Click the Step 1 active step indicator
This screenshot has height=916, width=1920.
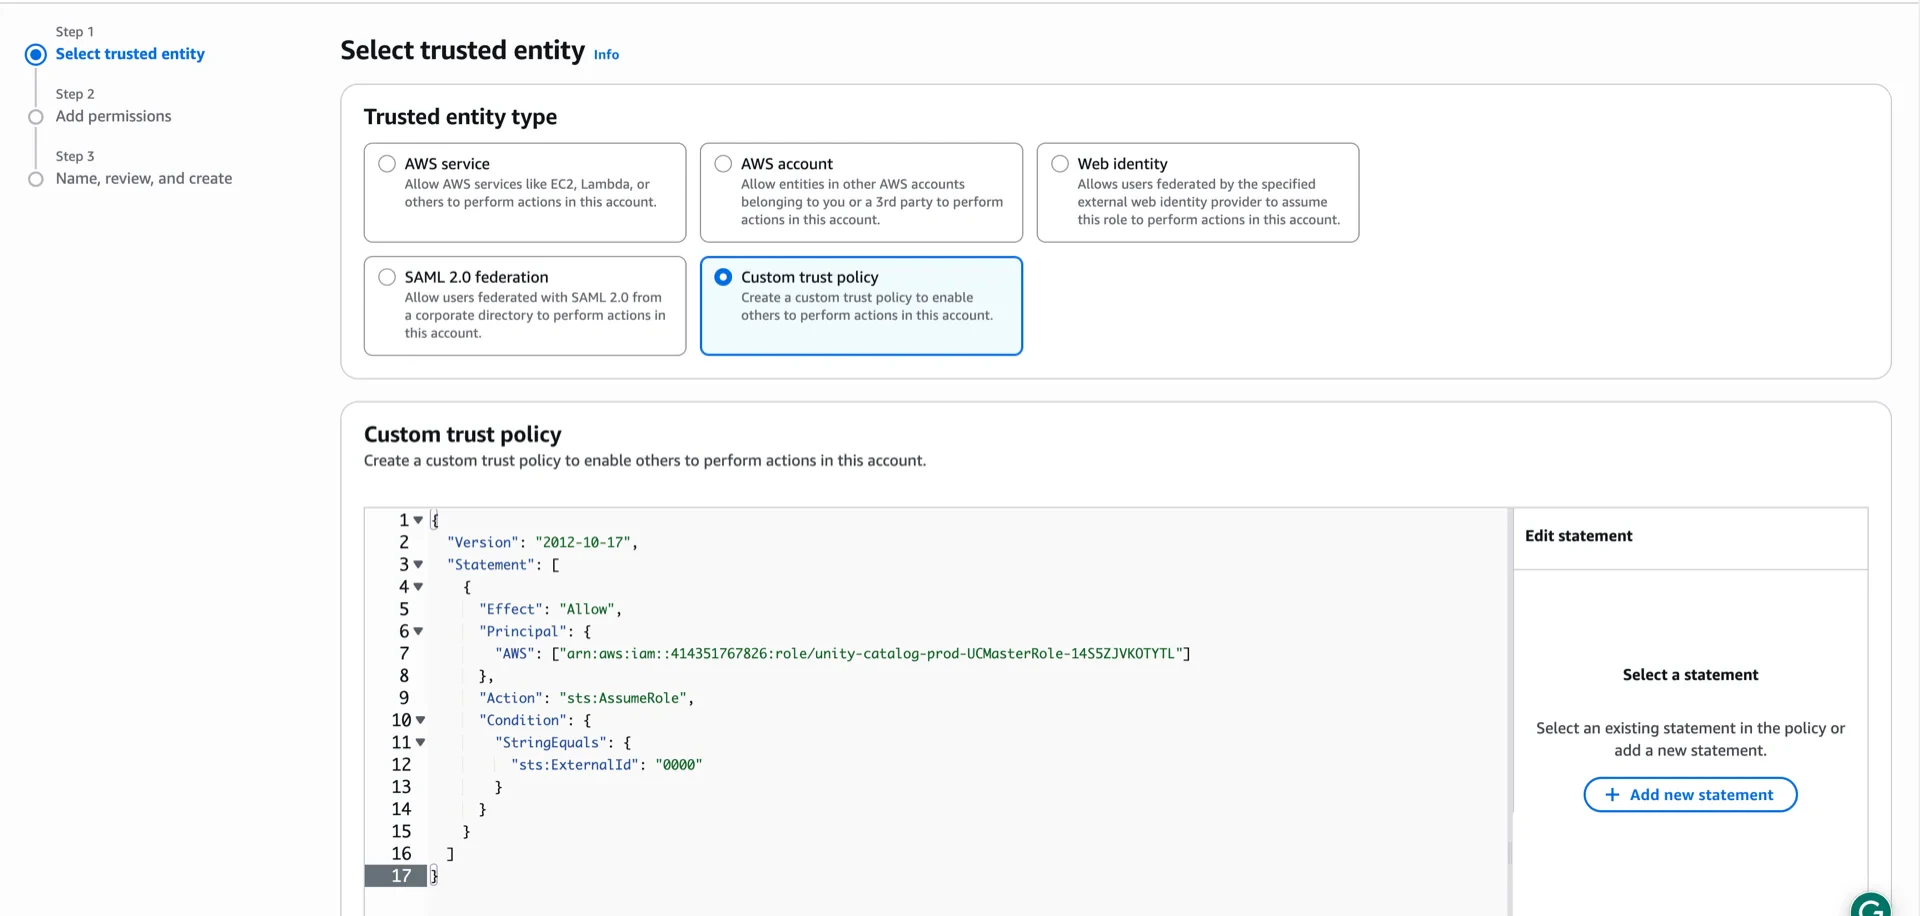click(36, 54)
